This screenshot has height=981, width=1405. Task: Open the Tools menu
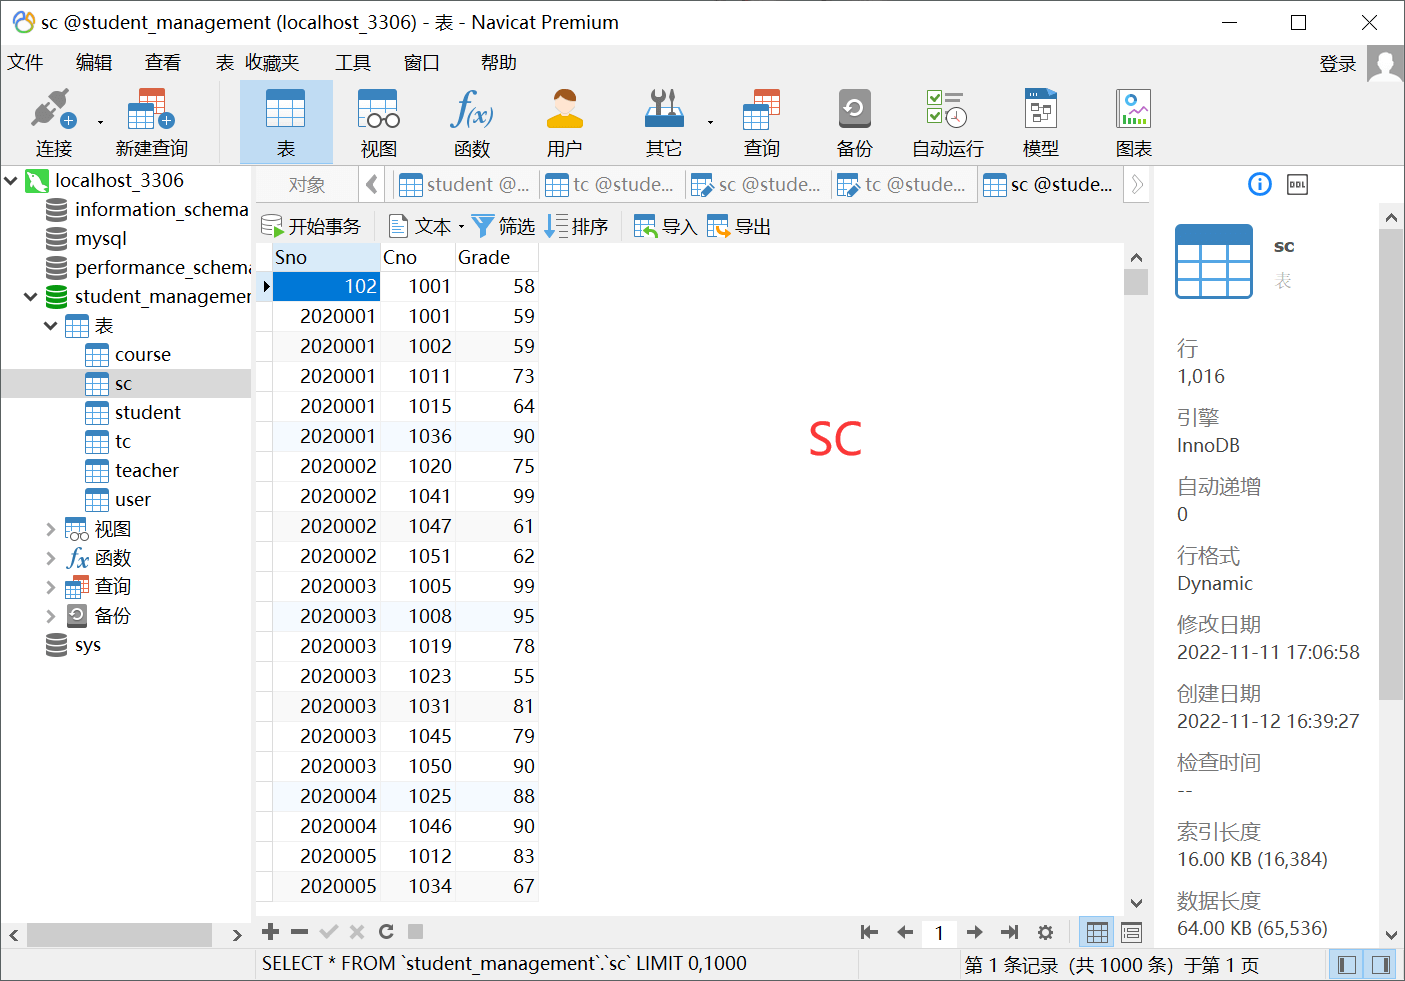pos(352,63)
